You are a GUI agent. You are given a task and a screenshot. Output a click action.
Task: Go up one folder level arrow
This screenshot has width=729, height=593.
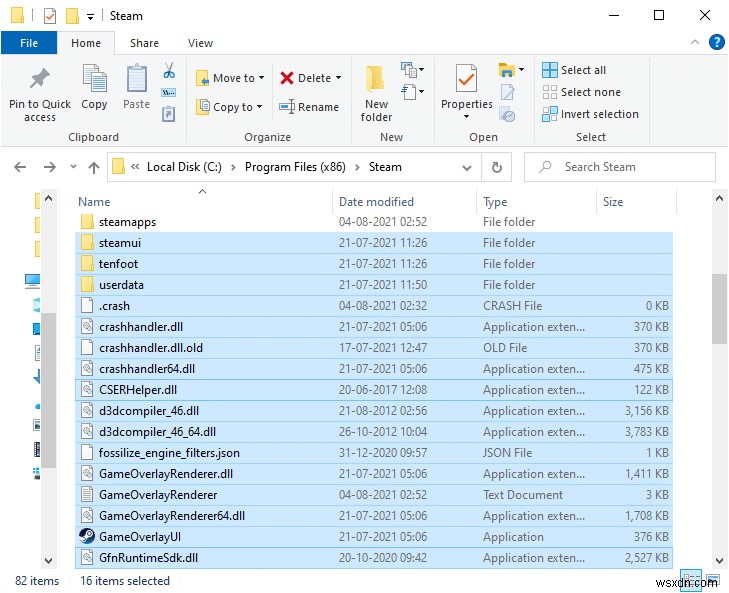[x=94, y=167]
